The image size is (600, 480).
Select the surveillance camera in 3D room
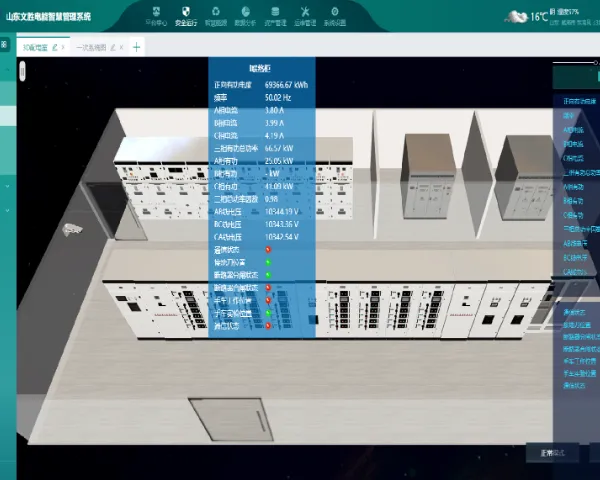[72, 229]
